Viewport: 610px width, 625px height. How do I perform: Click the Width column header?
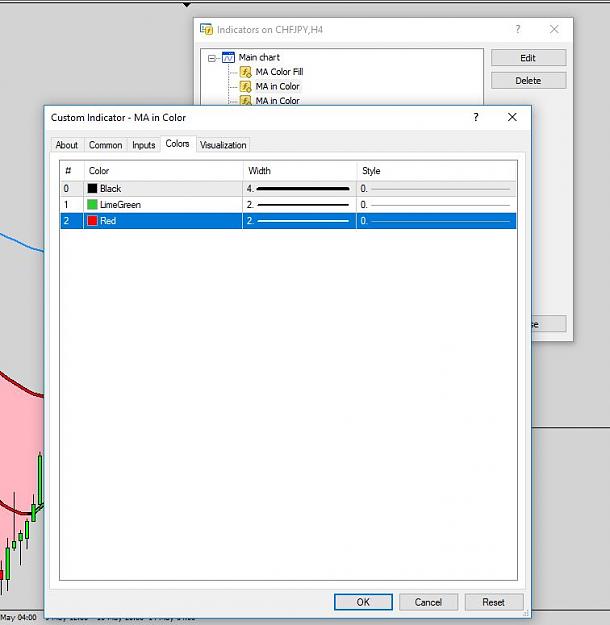(300, 171)
